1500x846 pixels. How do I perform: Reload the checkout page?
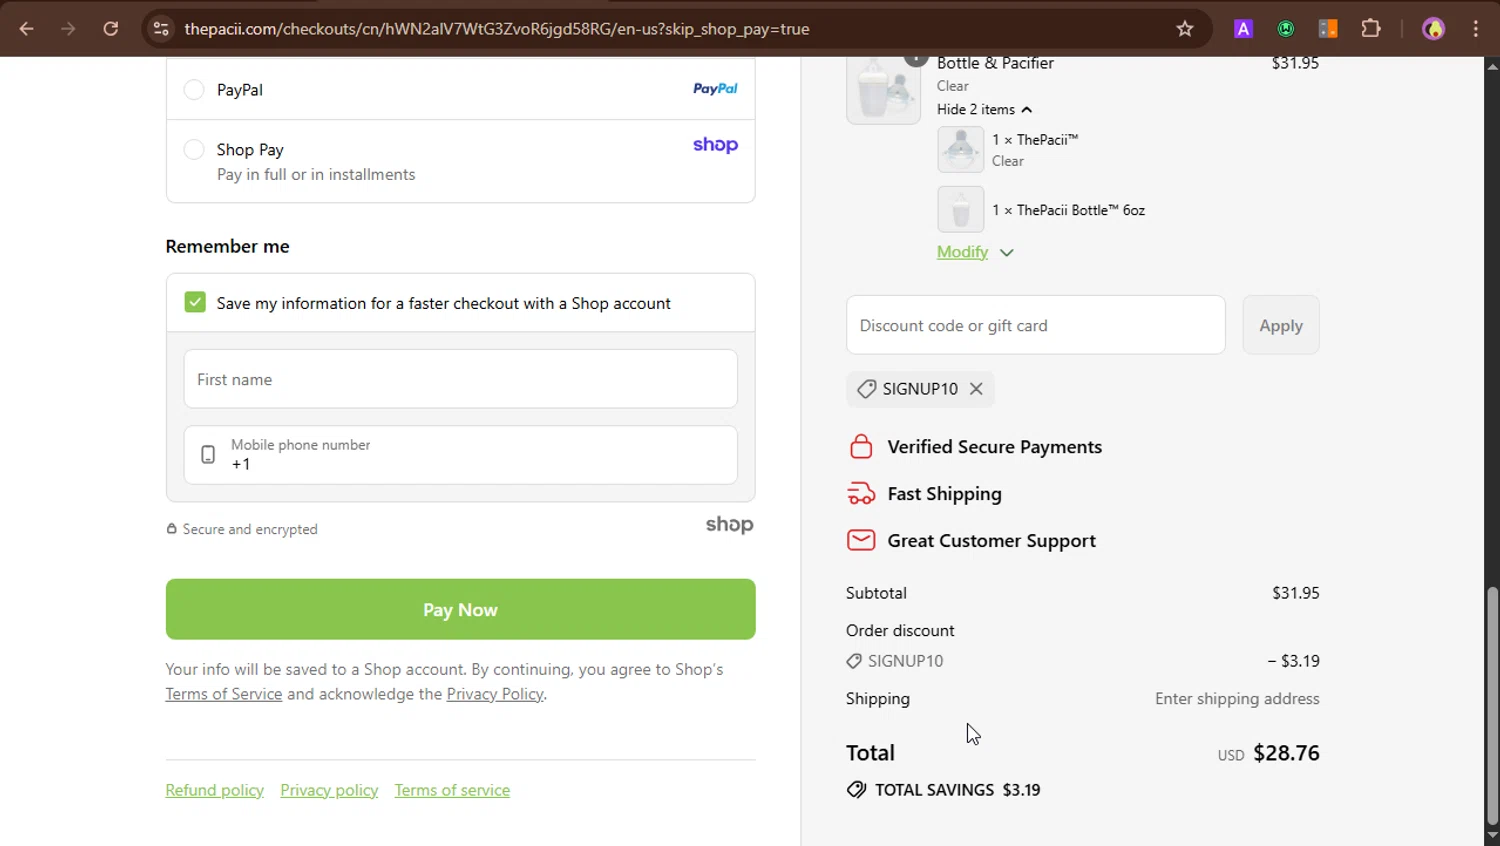(111, 29)
